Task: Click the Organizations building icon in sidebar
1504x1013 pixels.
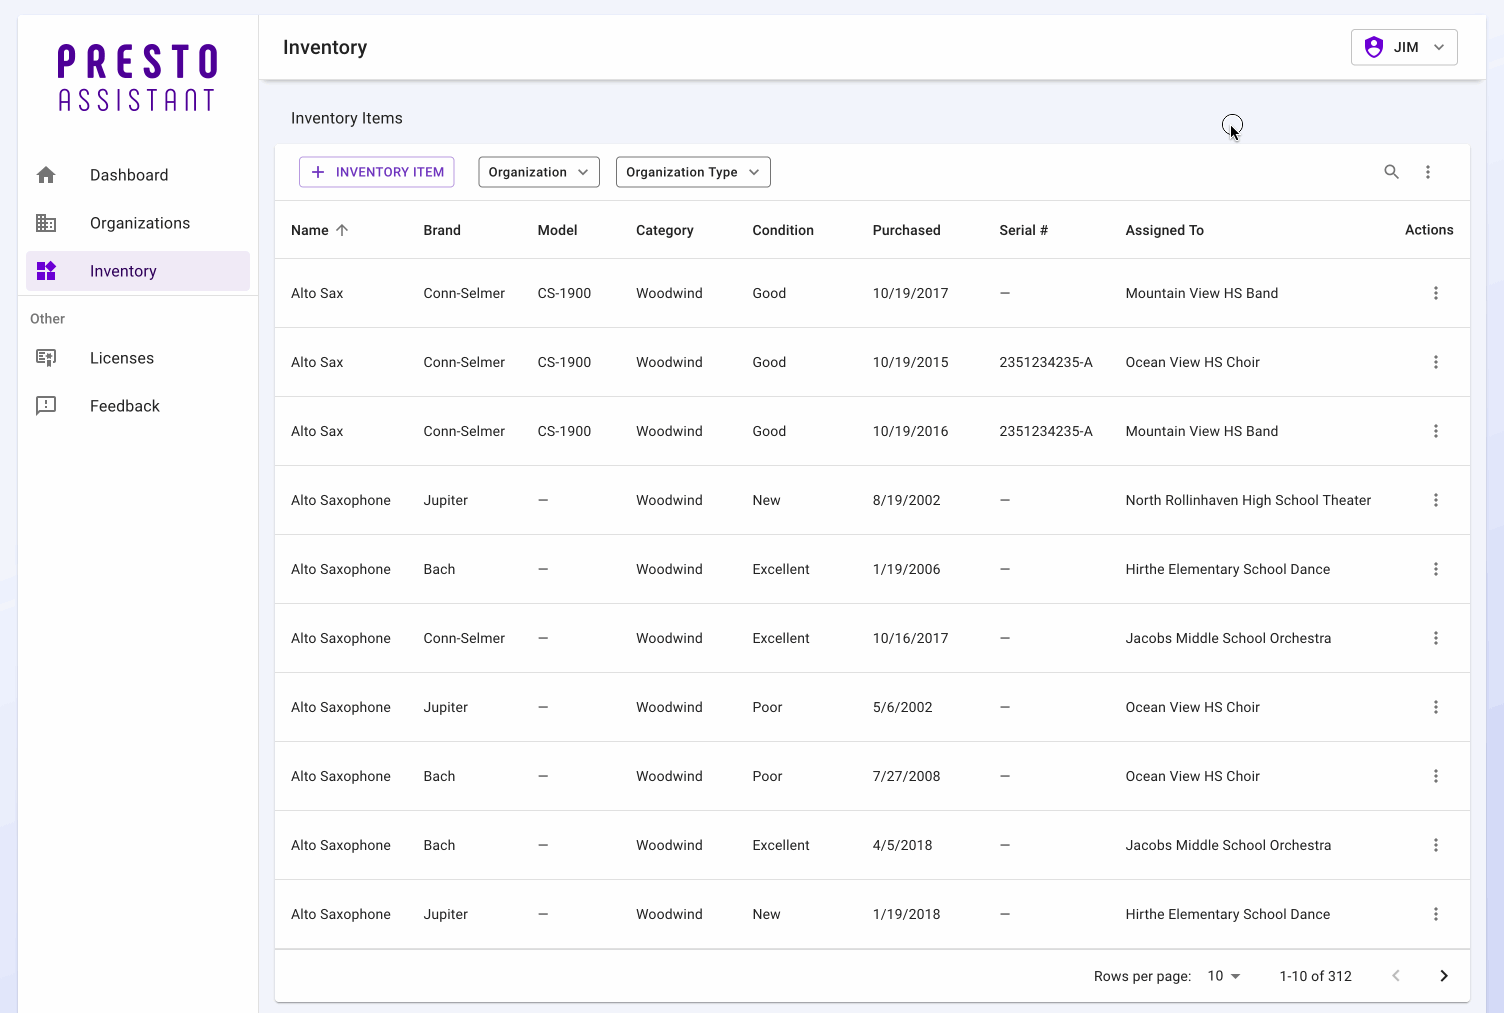Action: coord(46,223)
